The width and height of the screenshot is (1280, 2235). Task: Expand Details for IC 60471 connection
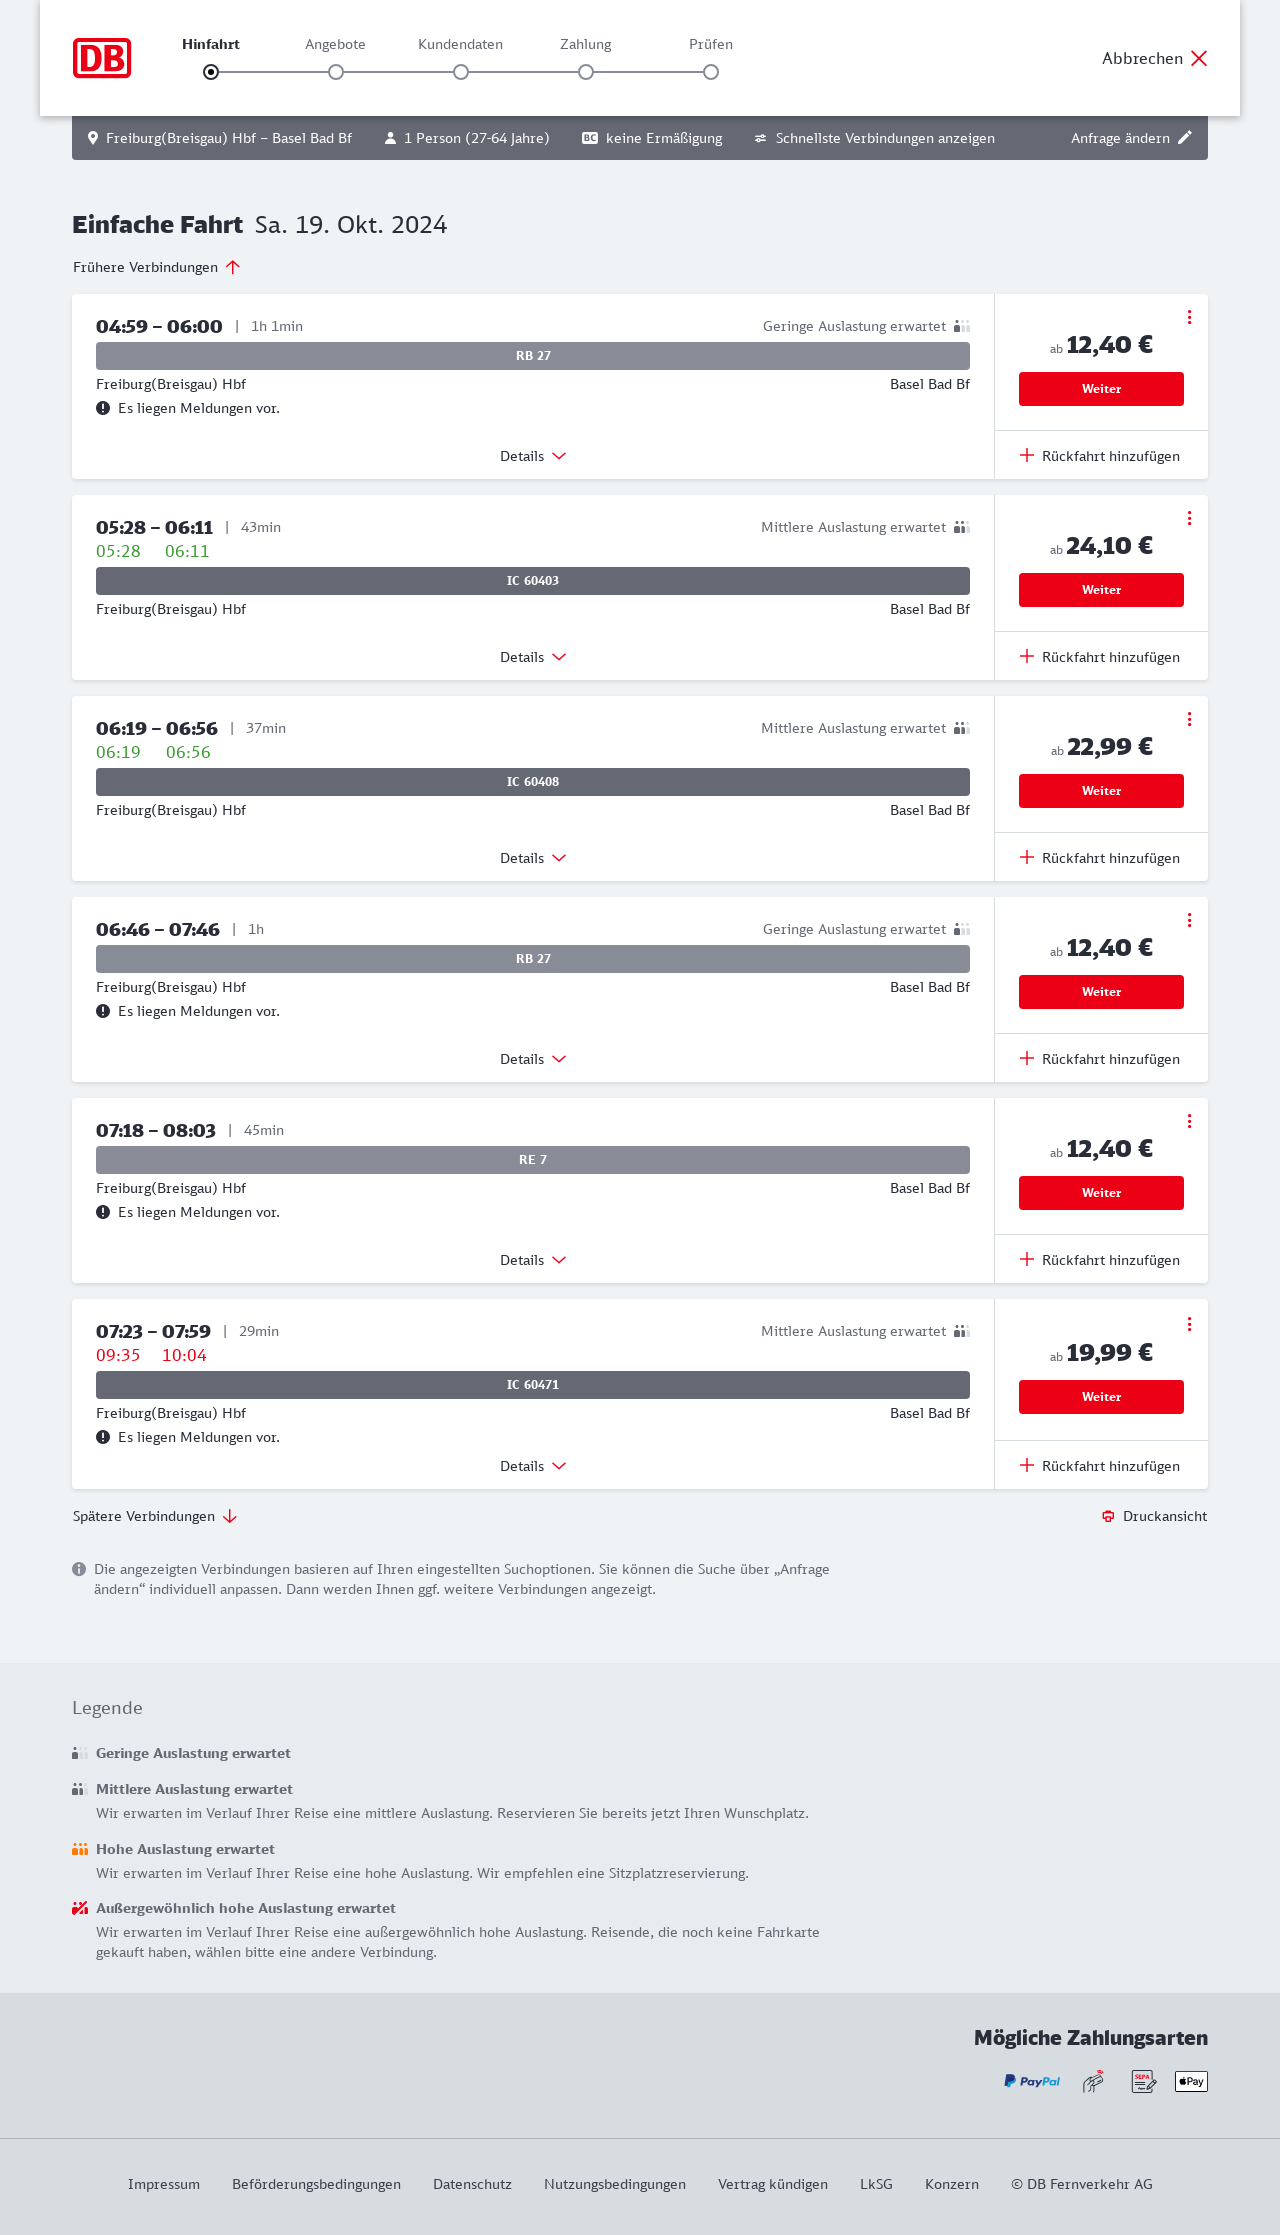533,1466
